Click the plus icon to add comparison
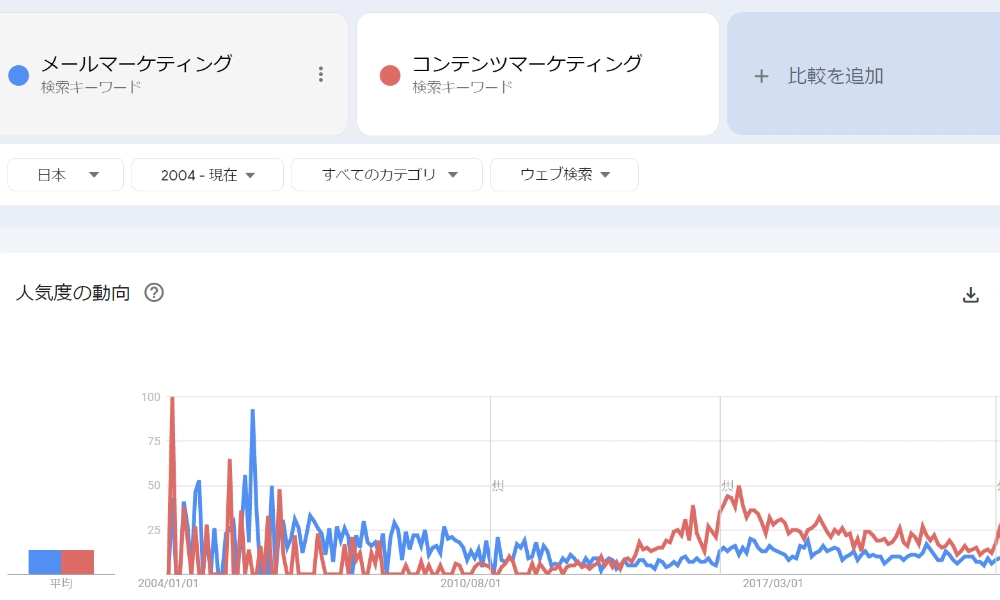 point(762,76)
